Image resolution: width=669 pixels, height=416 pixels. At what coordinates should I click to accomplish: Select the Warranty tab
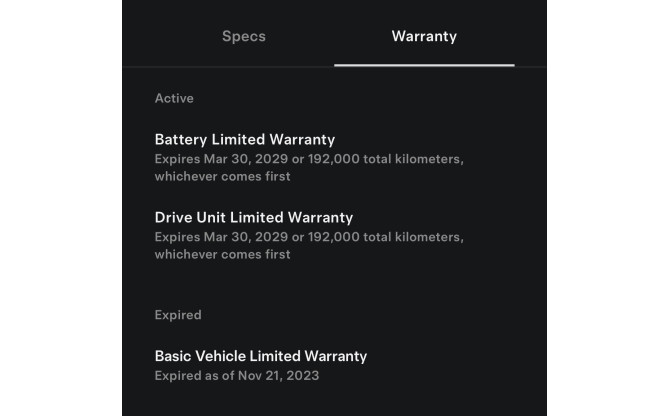coord(424,36)
